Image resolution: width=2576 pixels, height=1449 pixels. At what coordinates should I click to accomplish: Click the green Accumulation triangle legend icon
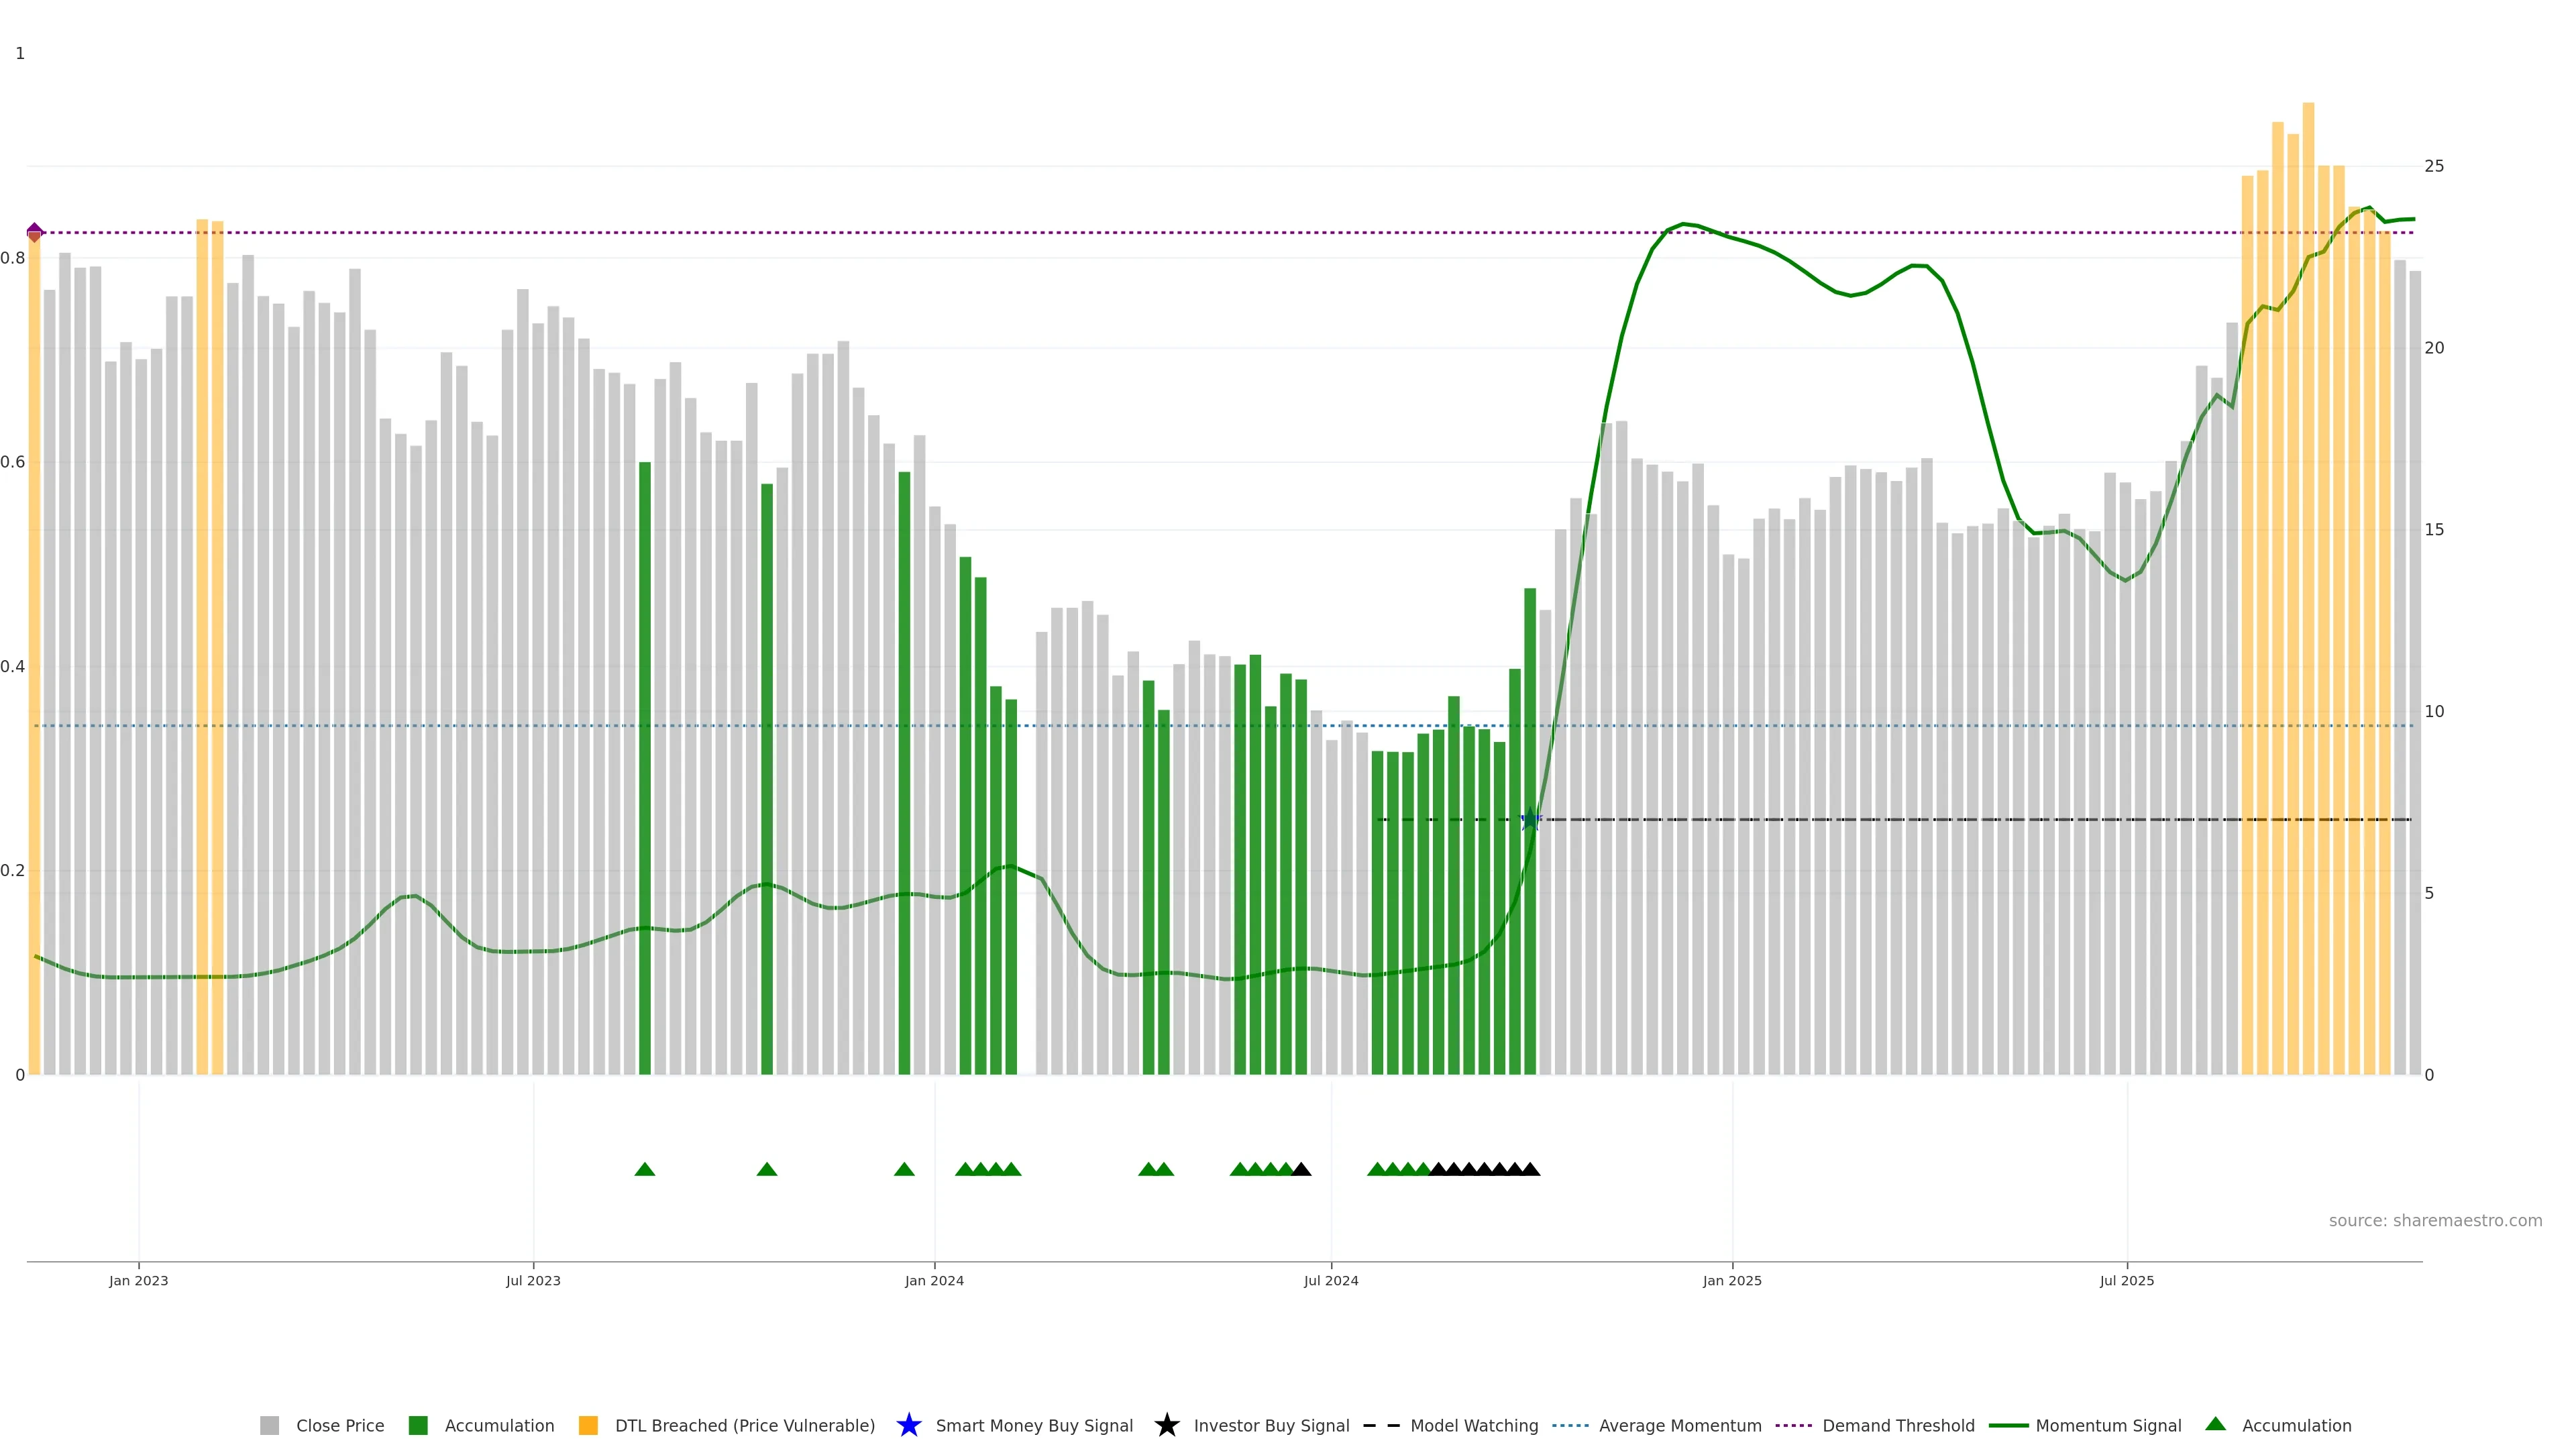coord(2215,1424)
